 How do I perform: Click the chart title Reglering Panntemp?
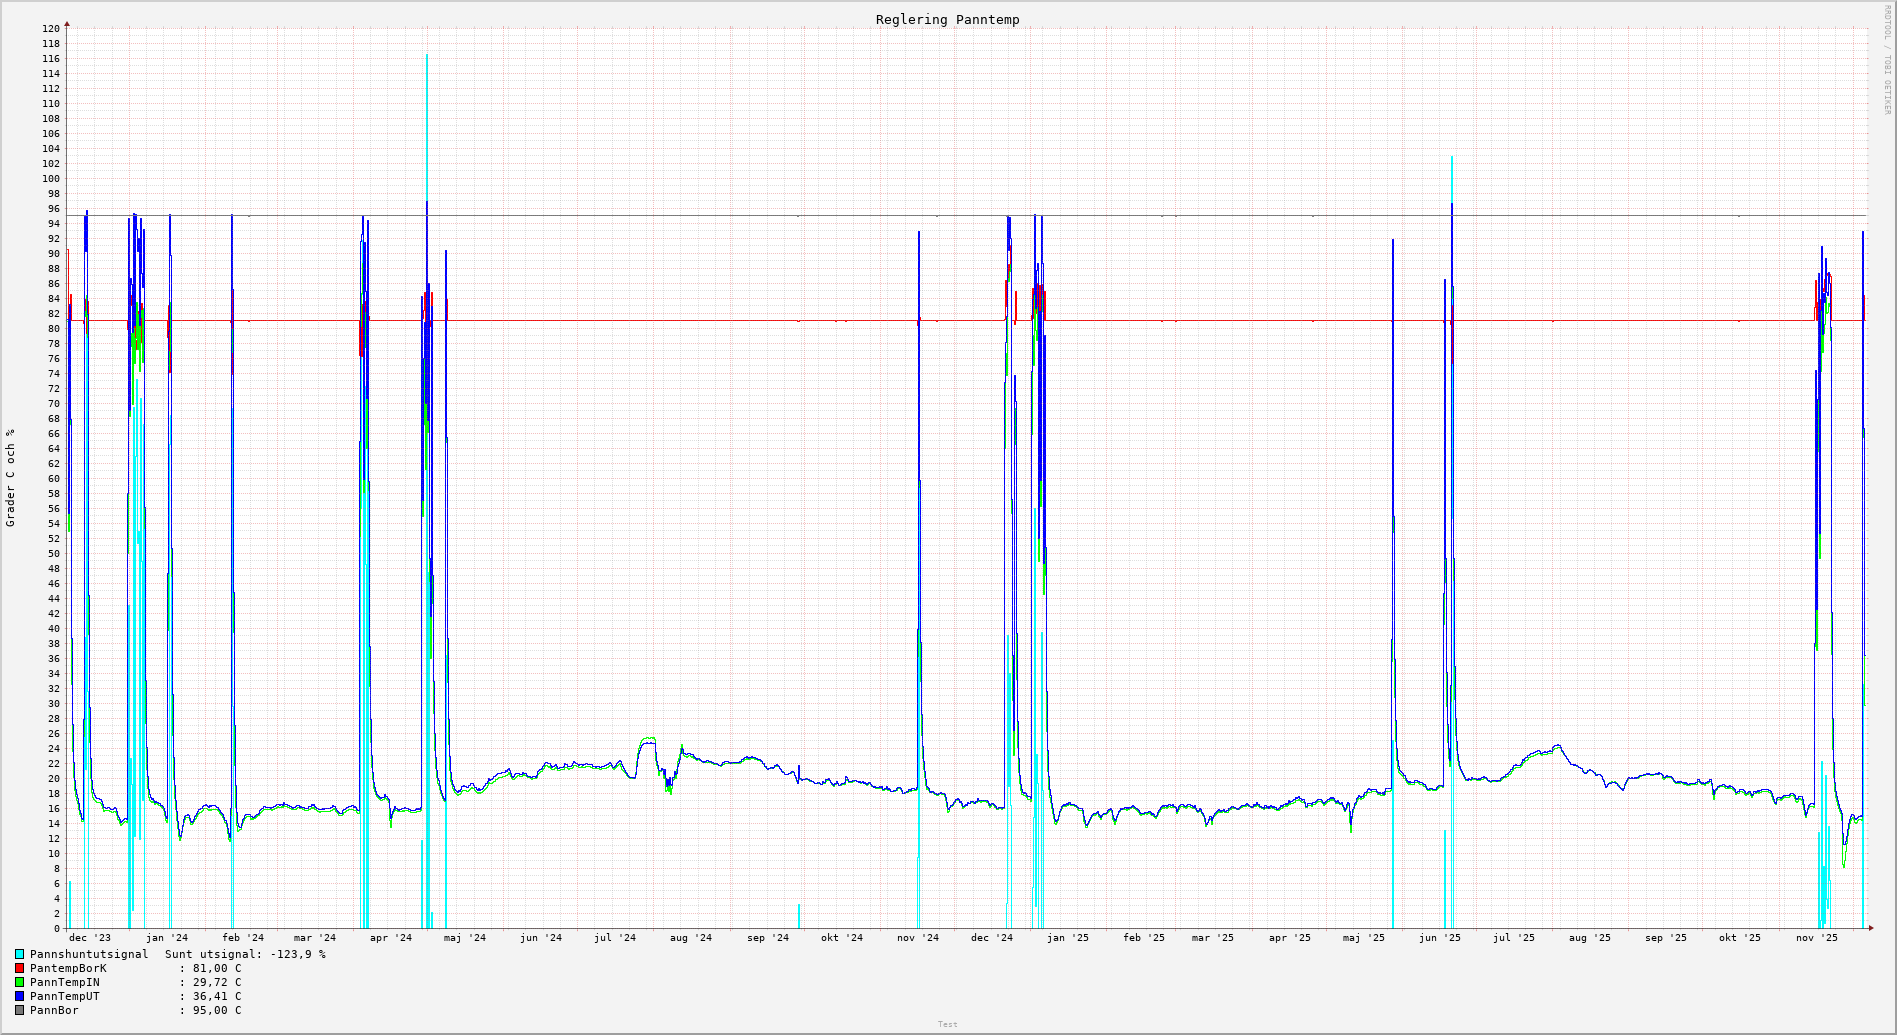[x=947, y=20]
